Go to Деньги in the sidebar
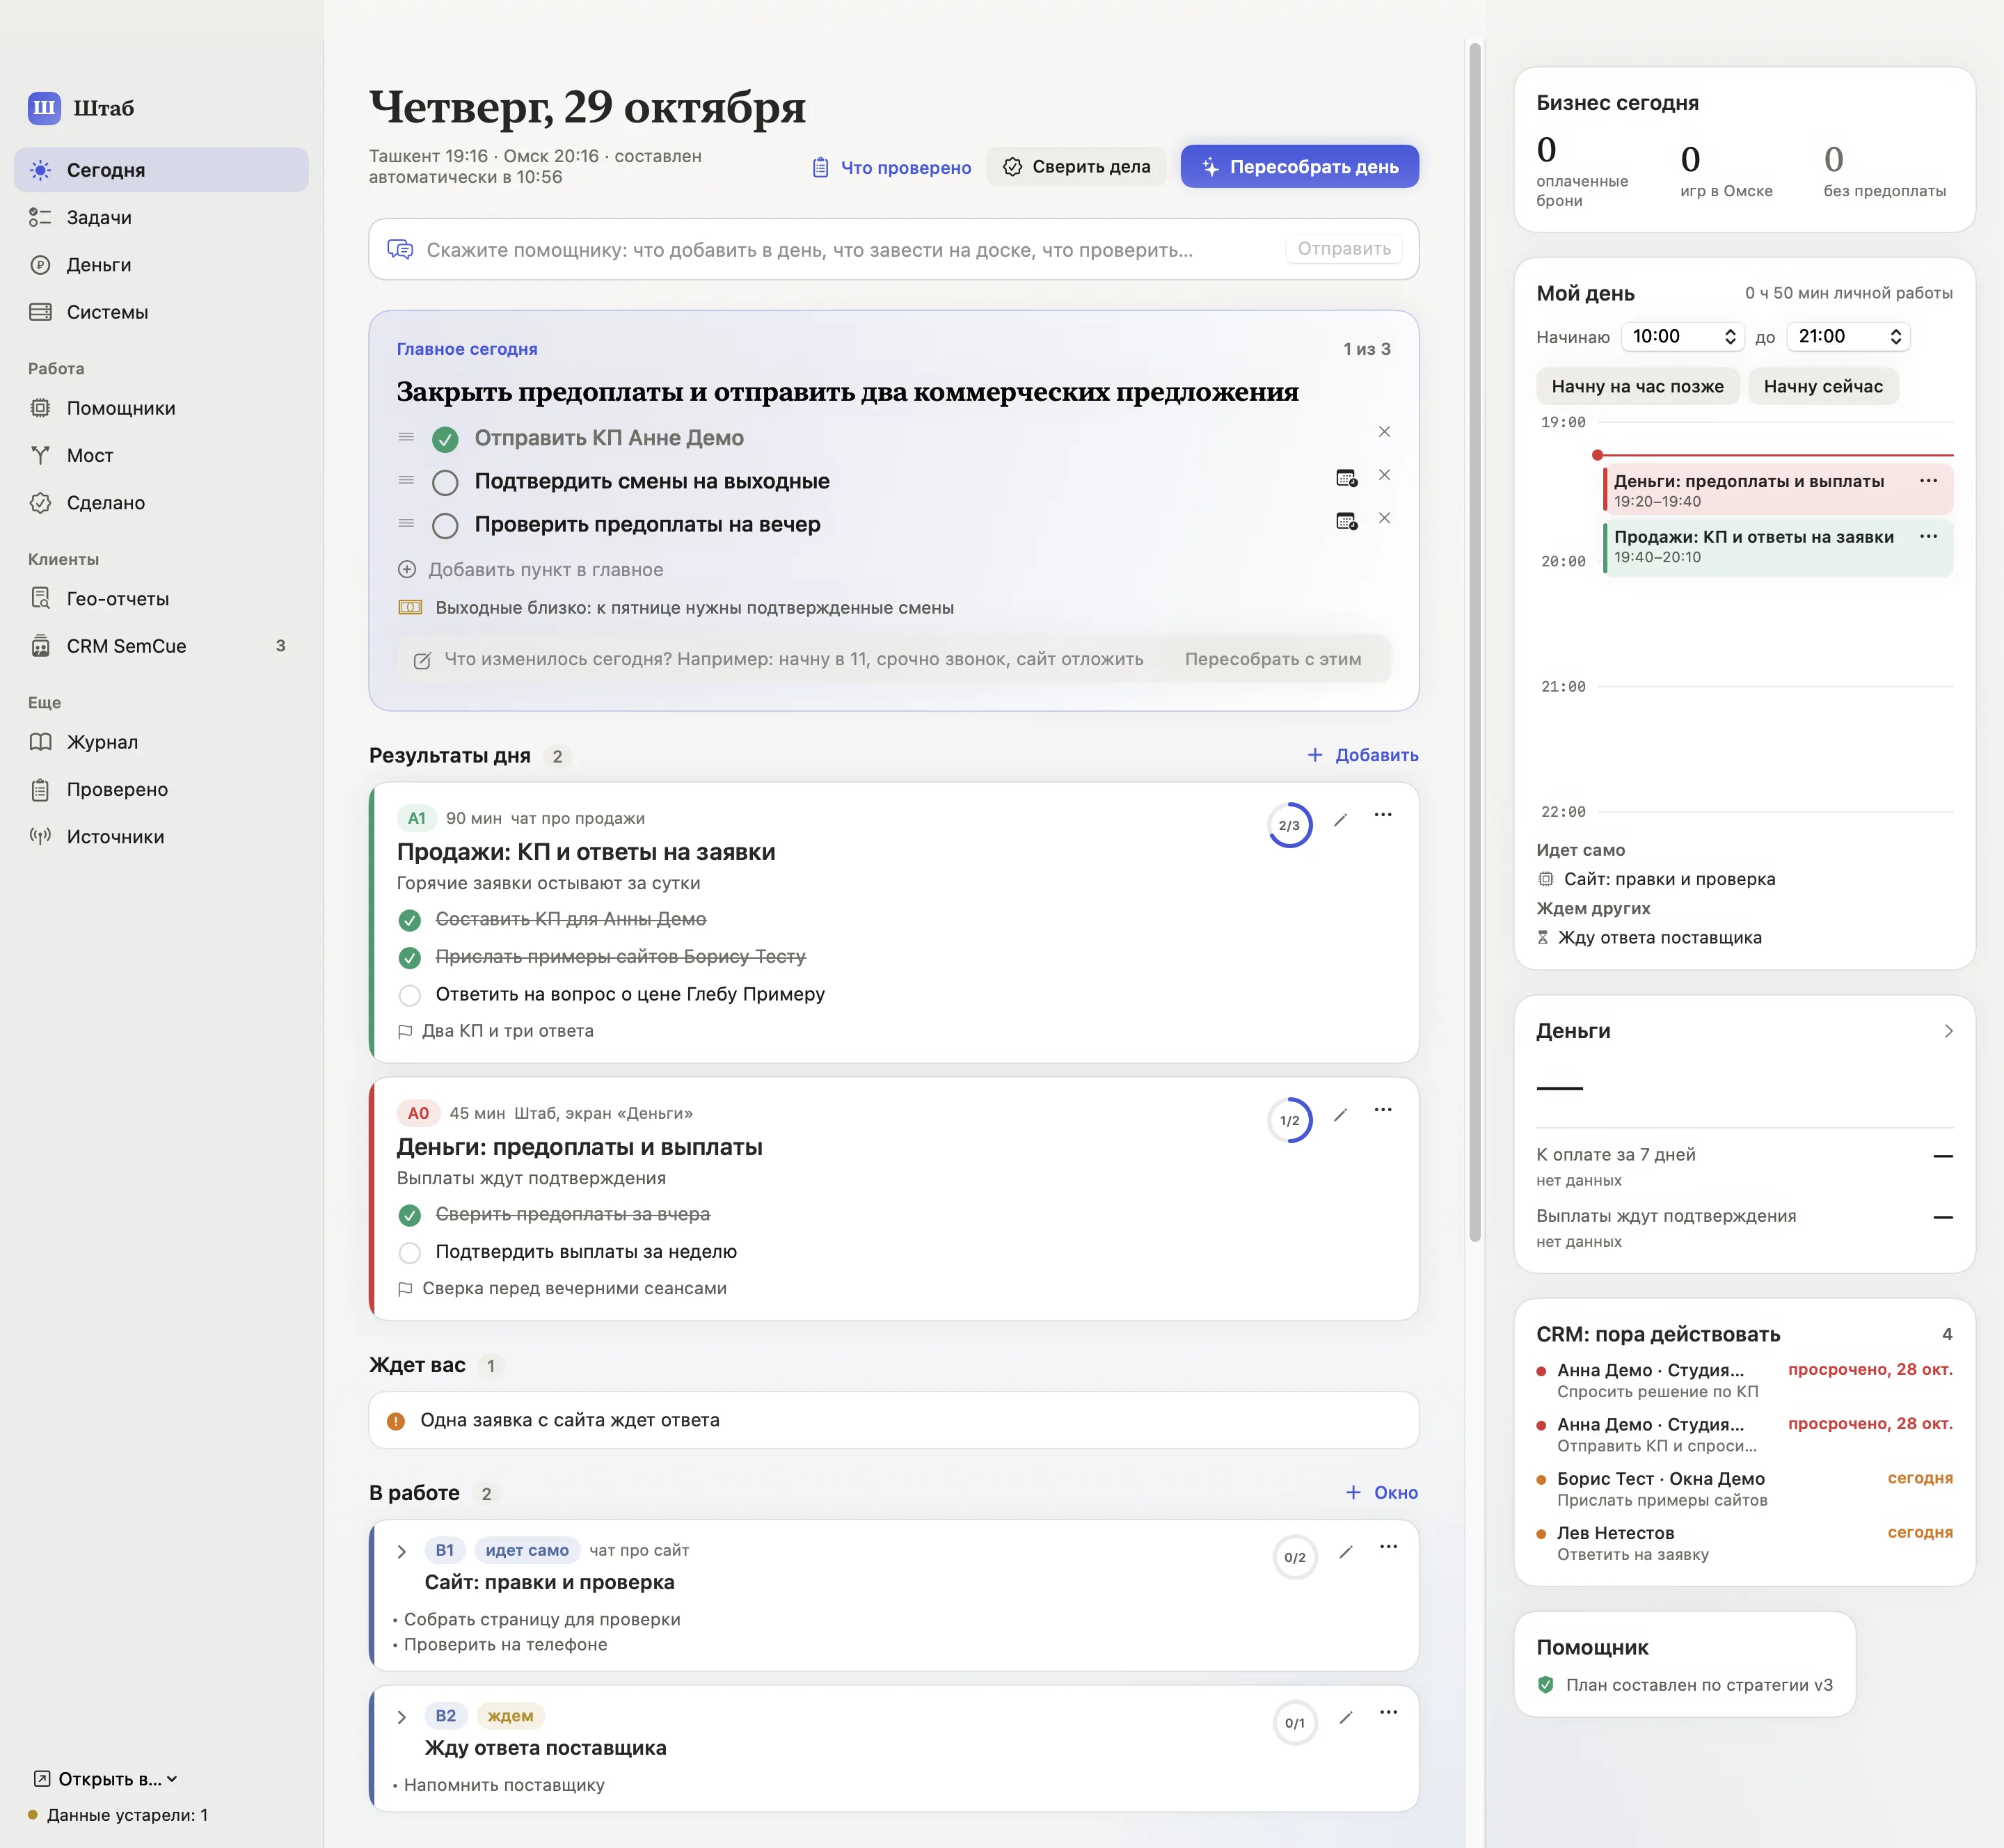Viewport: 2004px width, 1848px height. pyautogui.click(x=161, y=265)
